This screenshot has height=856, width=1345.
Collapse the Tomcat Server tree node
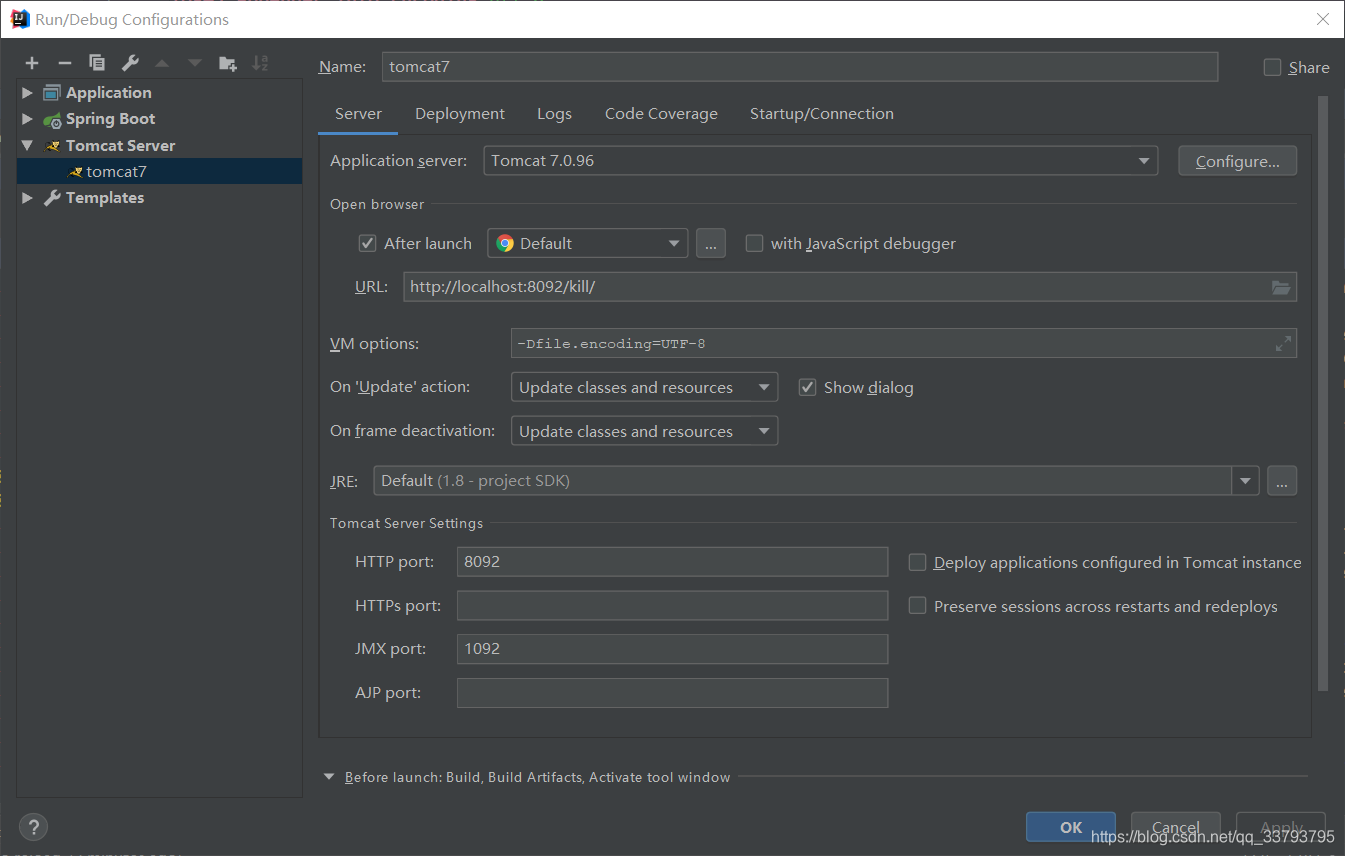[28, 146]
